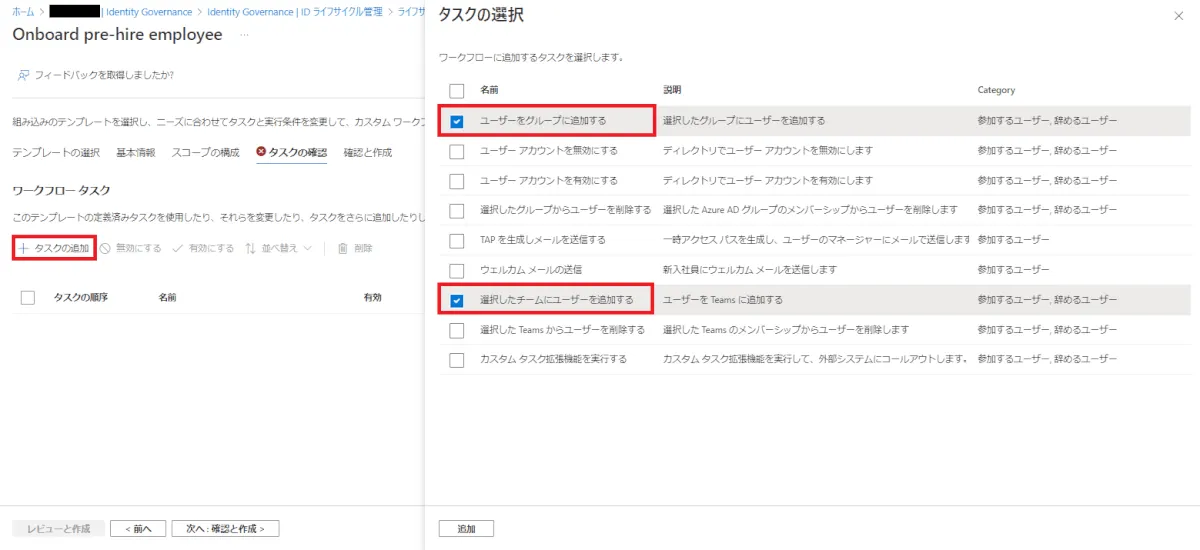
Task: Click the 次へ: 確認と作成 button
Action: (x=225, y=528)
